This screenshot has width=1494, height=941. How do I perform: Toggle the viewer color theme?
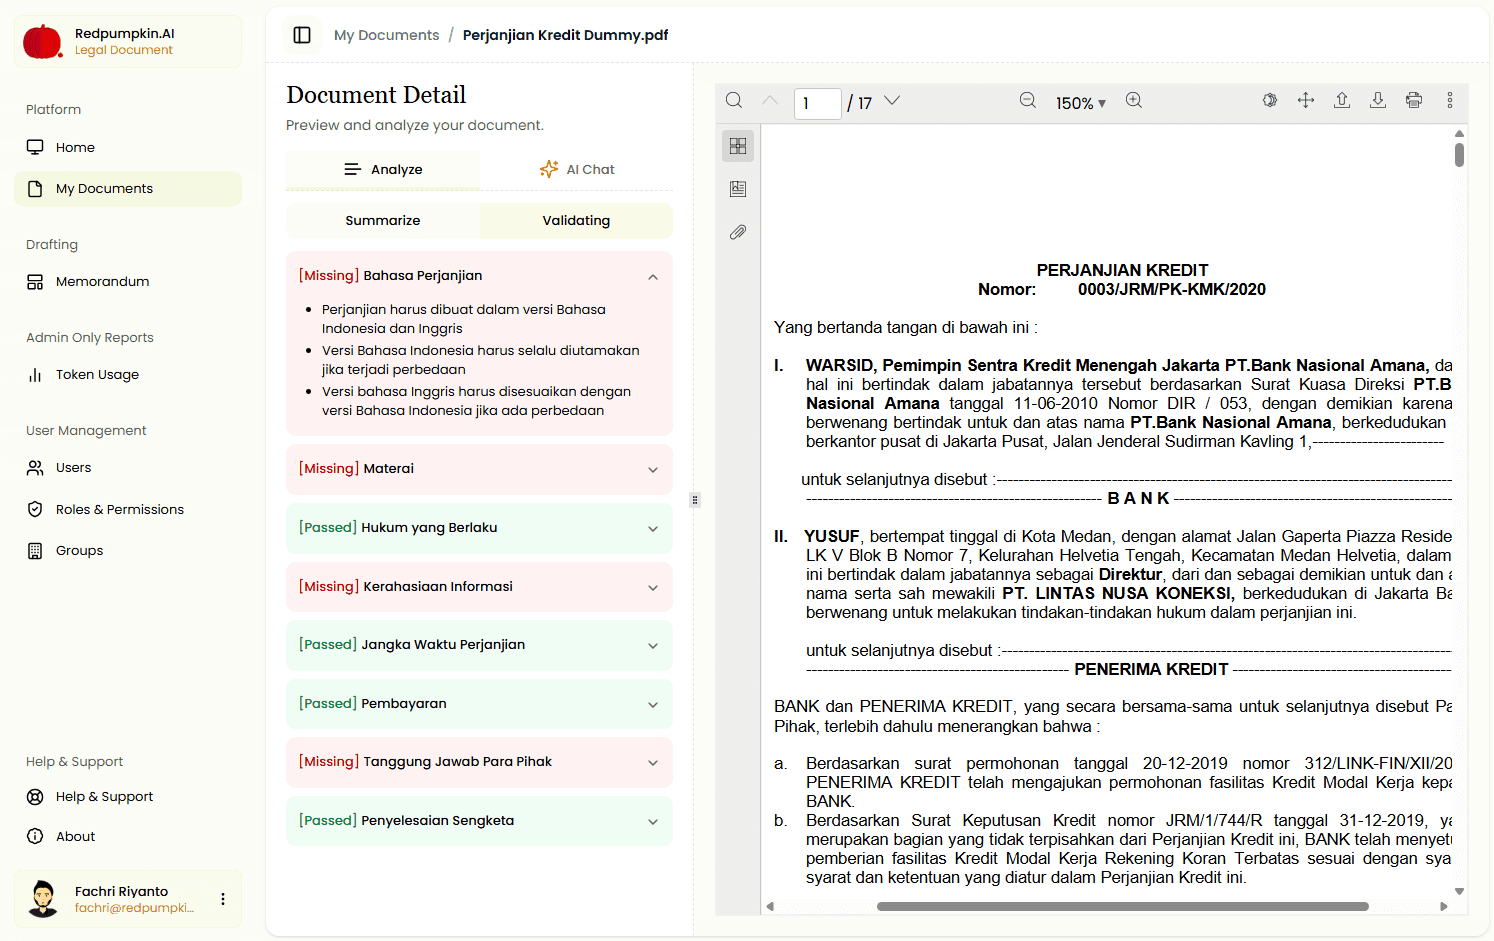(1269, 100)
